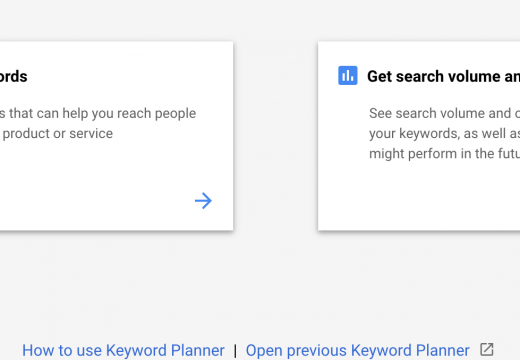The width and height of the screenshot is (520, 360).
Task: Click the gray background above the cards
Action: (x=260, y=20)
